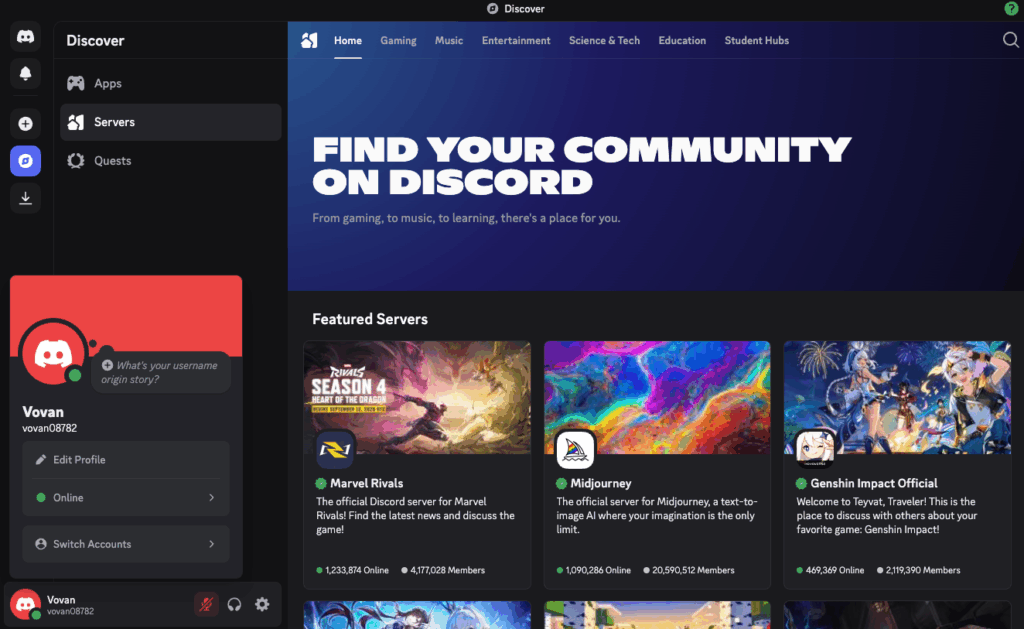Click the Midjourney sailboat server icon

(x=575, y=449)
